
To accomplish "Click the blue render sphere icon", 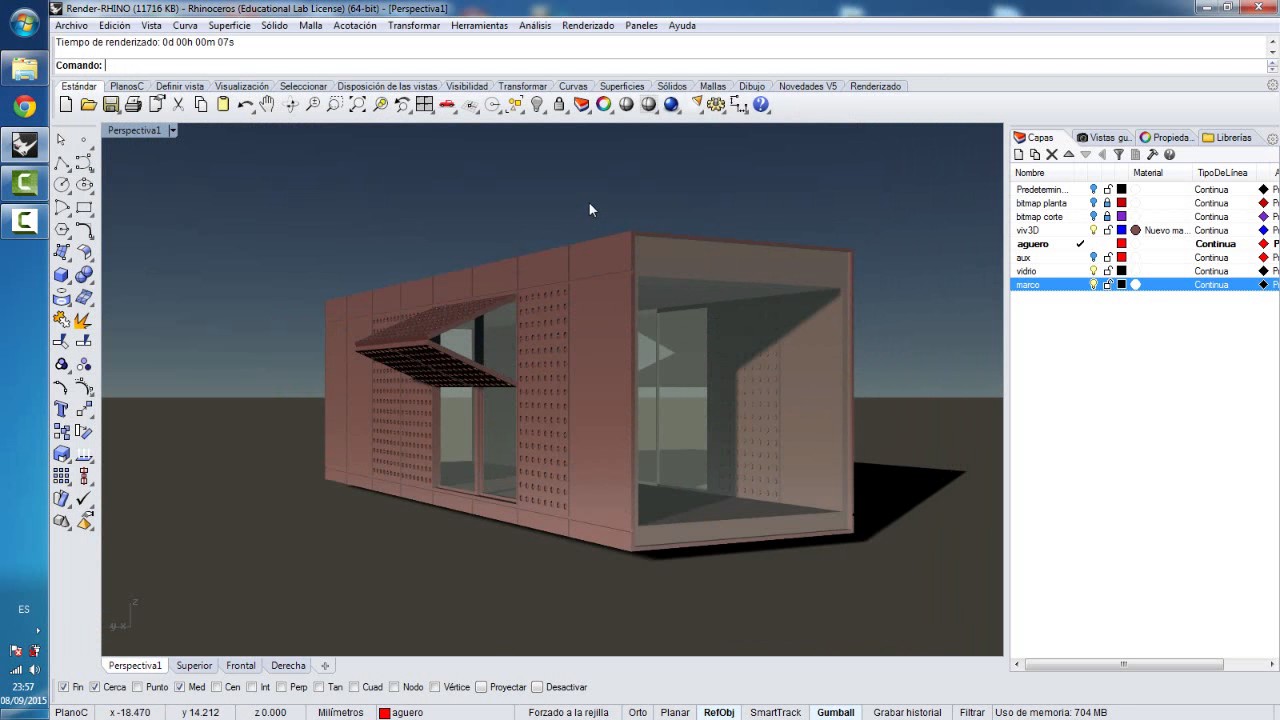I will click(671, 104).
